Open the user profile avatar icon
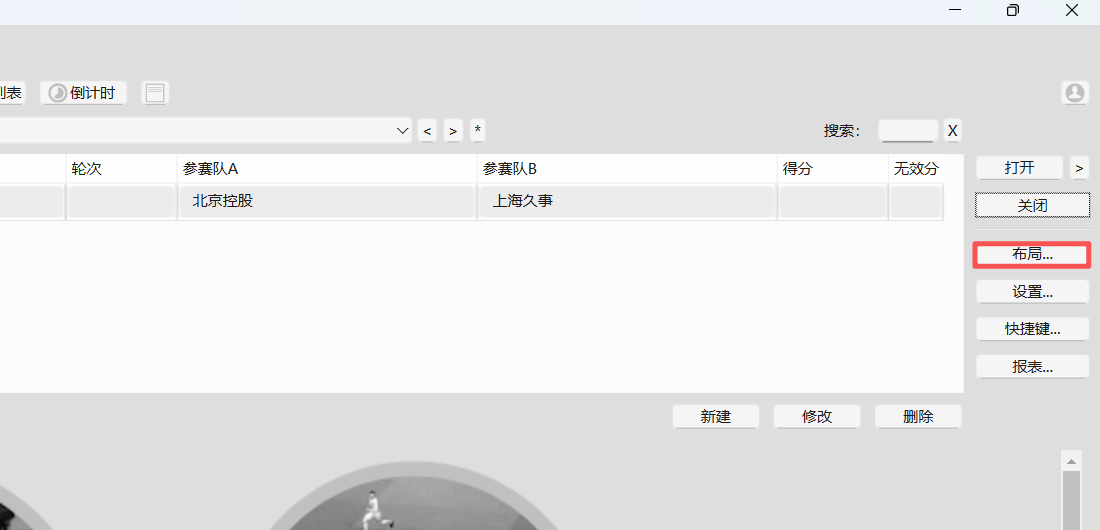 pos(1074,93)
